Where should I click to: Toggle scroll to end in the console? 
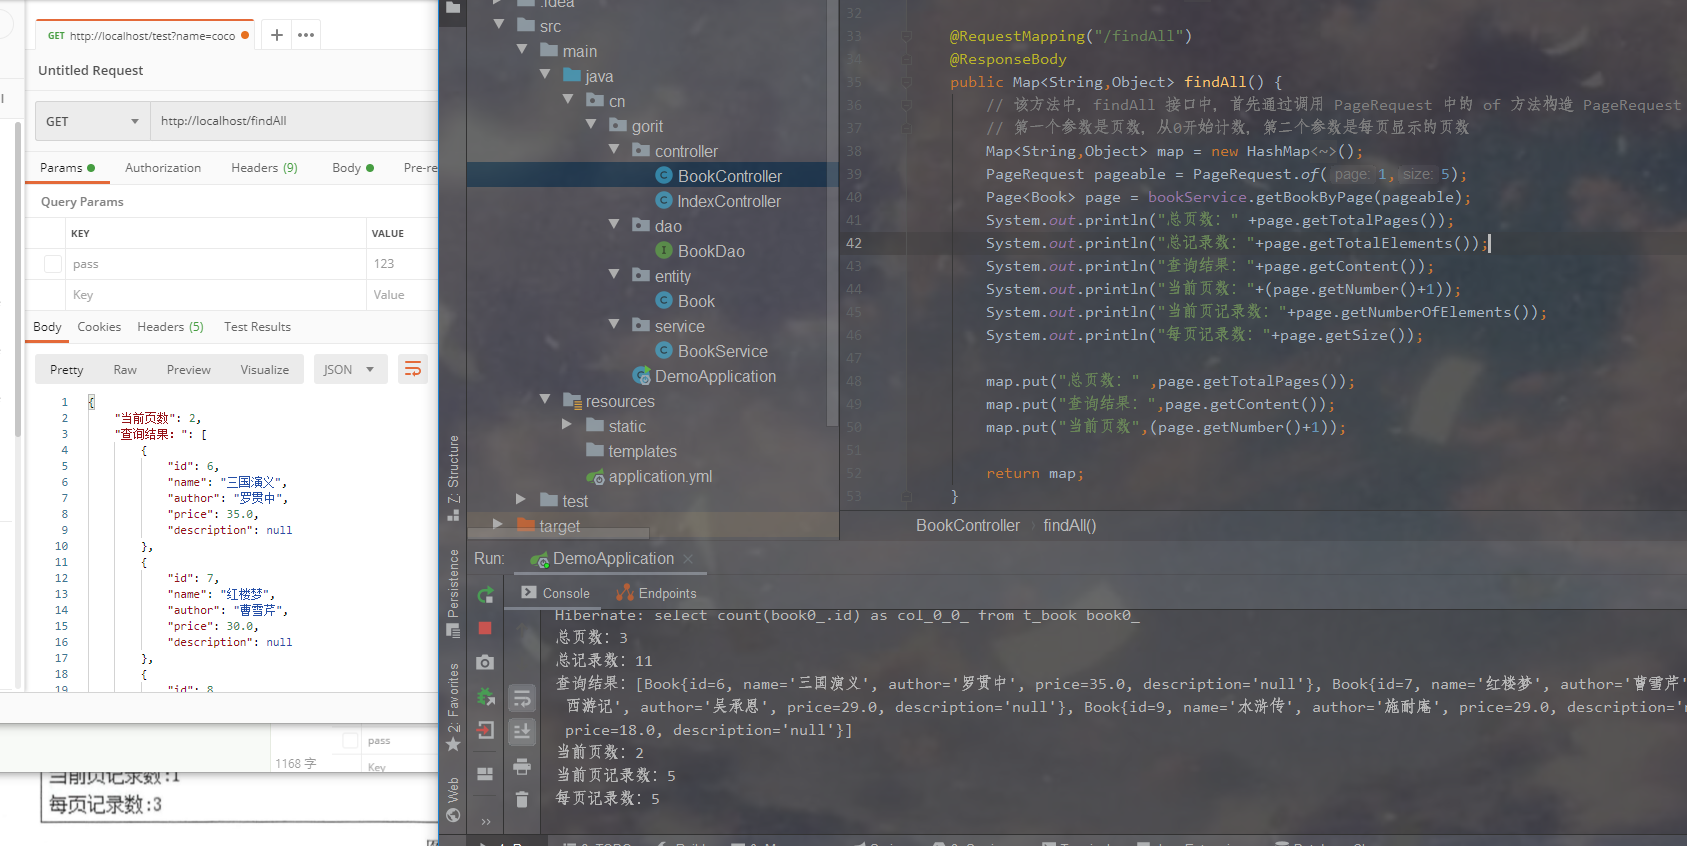pos(522,732)
